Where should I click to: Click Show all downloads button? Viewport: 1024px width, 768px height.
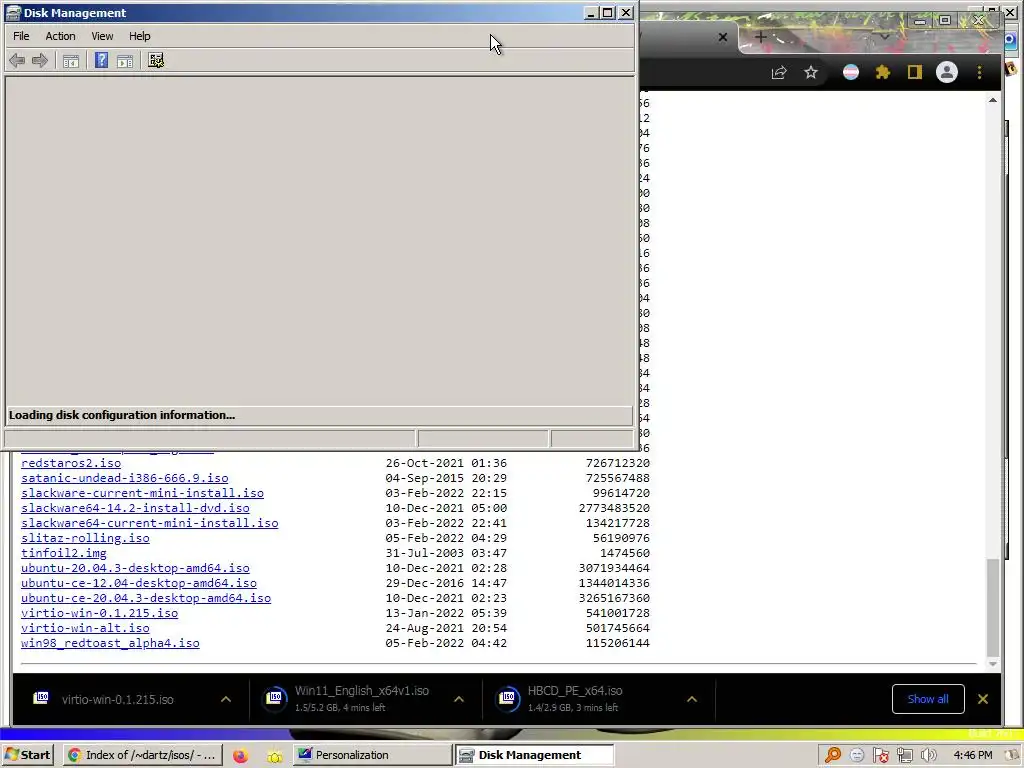coord(928,699)
